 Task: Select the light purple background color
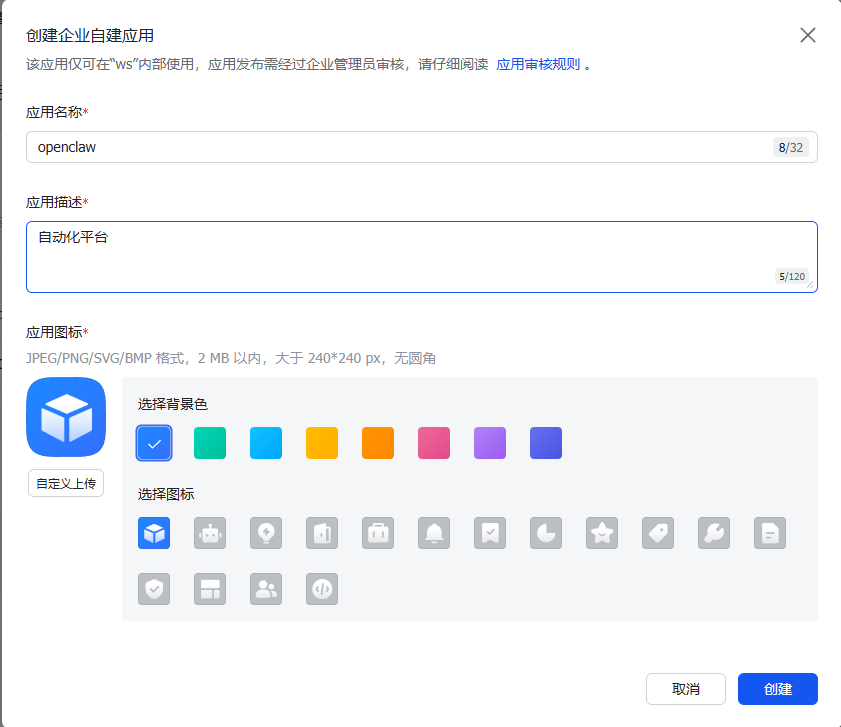[x=490, y=443]
